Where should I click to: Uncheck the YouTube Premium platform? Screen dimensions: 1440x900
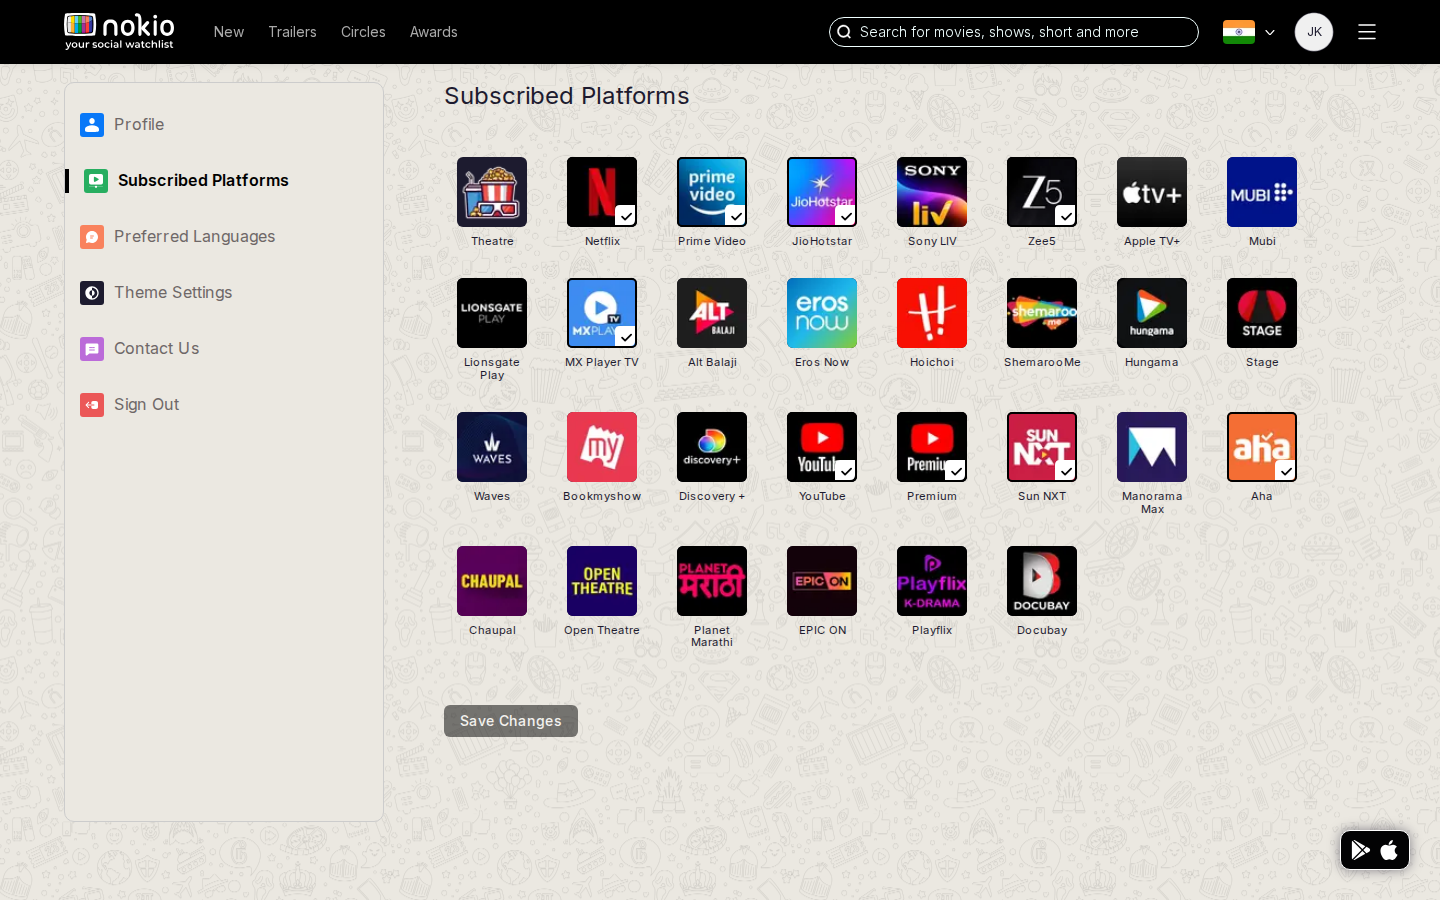[932, 447]
